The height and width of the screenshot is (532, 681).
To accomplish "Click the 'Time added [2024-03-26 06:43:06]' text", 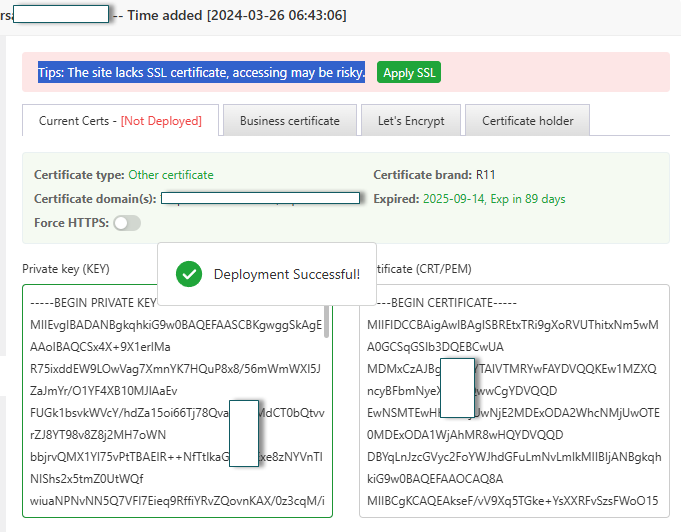I will pyautogui.click(x=237, y=15).
